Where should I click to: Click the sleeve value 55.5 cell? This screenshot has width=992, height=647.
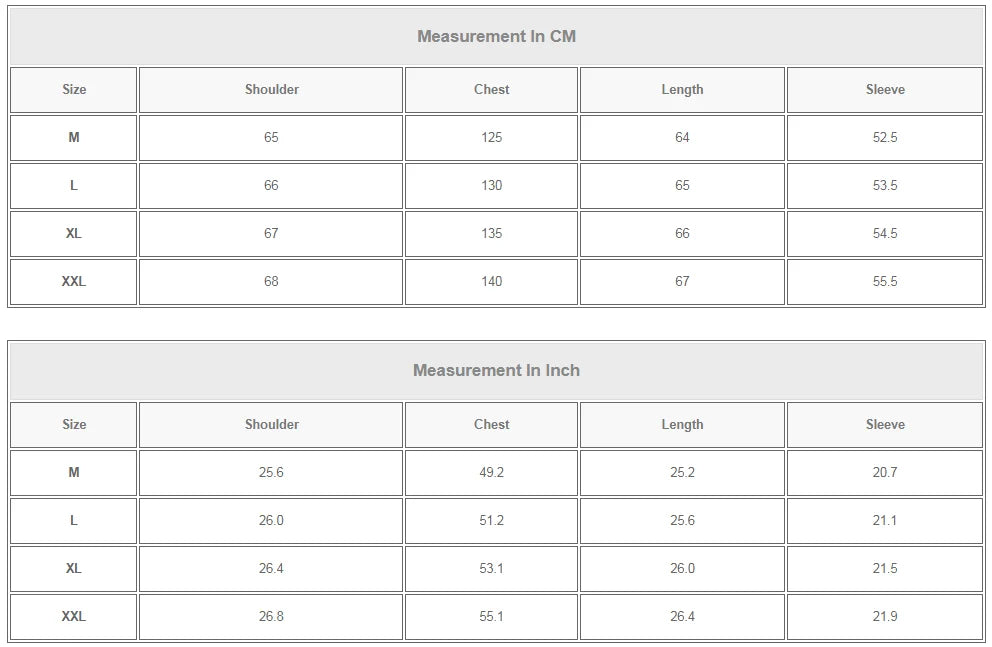(x=885, y=281)
